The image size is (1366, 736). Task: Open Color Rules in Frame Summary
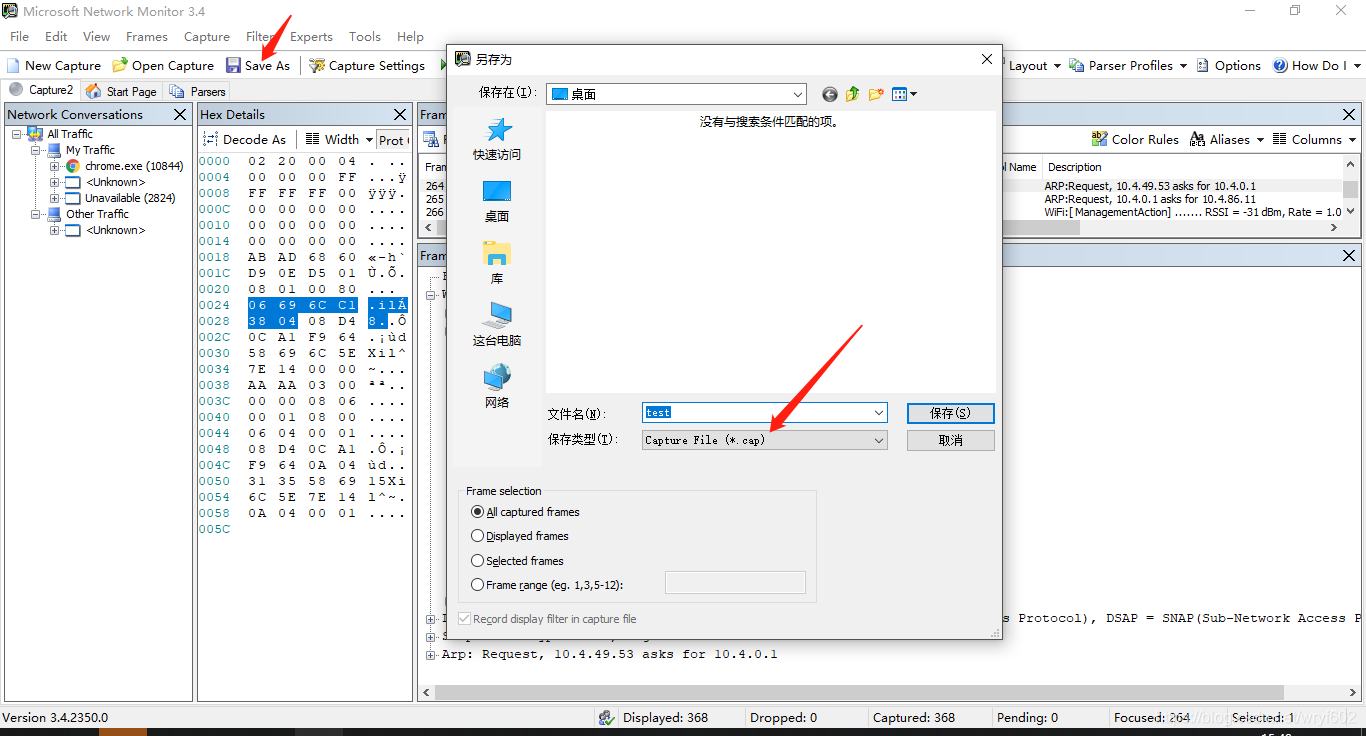pos(1135,139)
